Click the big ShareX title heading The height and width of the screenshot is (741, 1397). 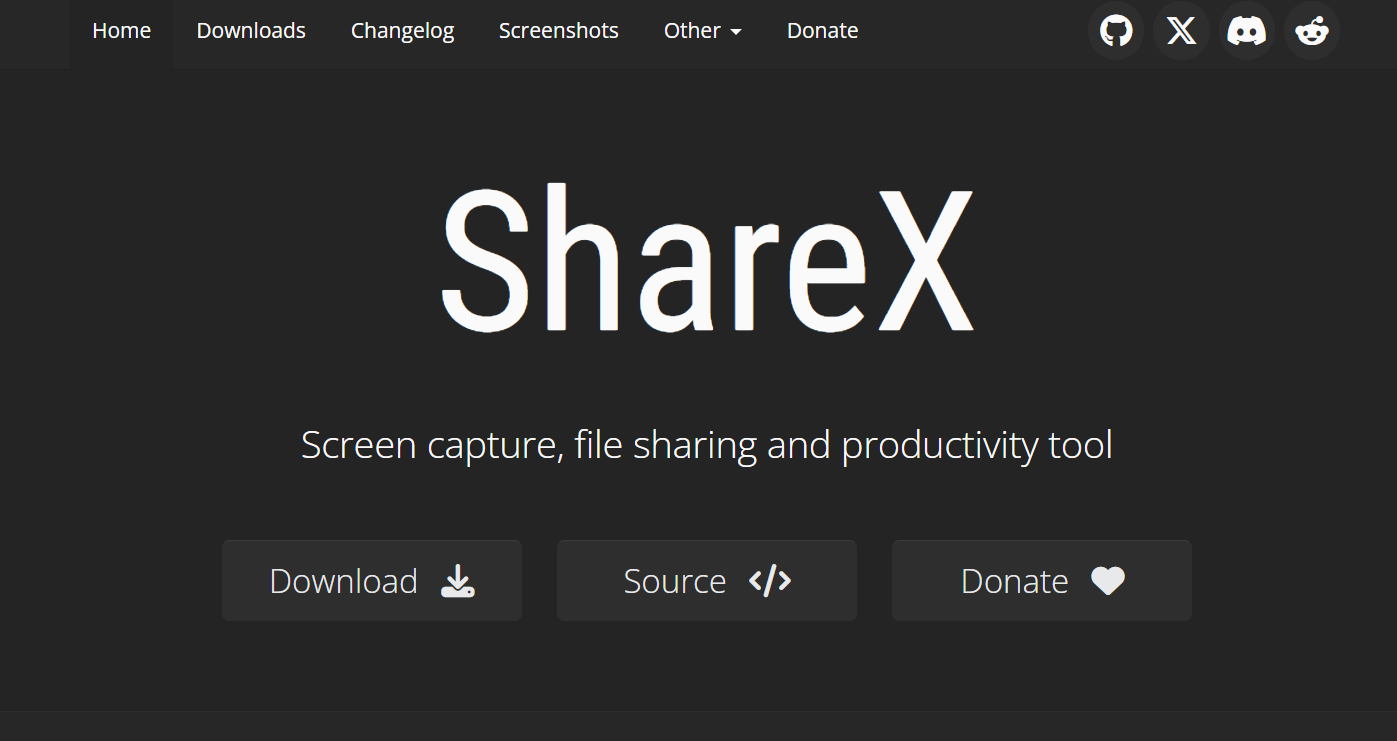tap(707, 260)
